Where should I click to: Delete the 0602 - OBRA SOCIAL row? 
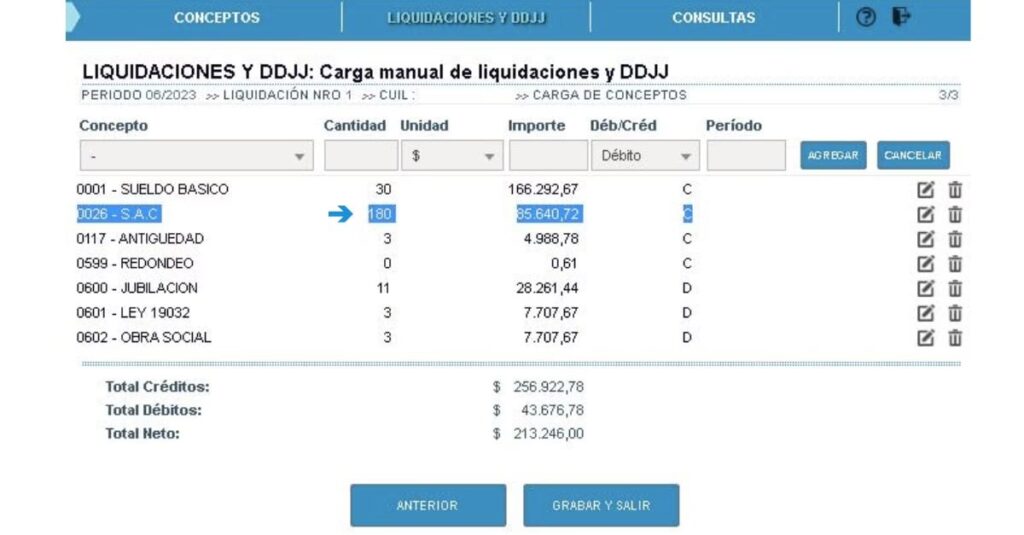955,337
